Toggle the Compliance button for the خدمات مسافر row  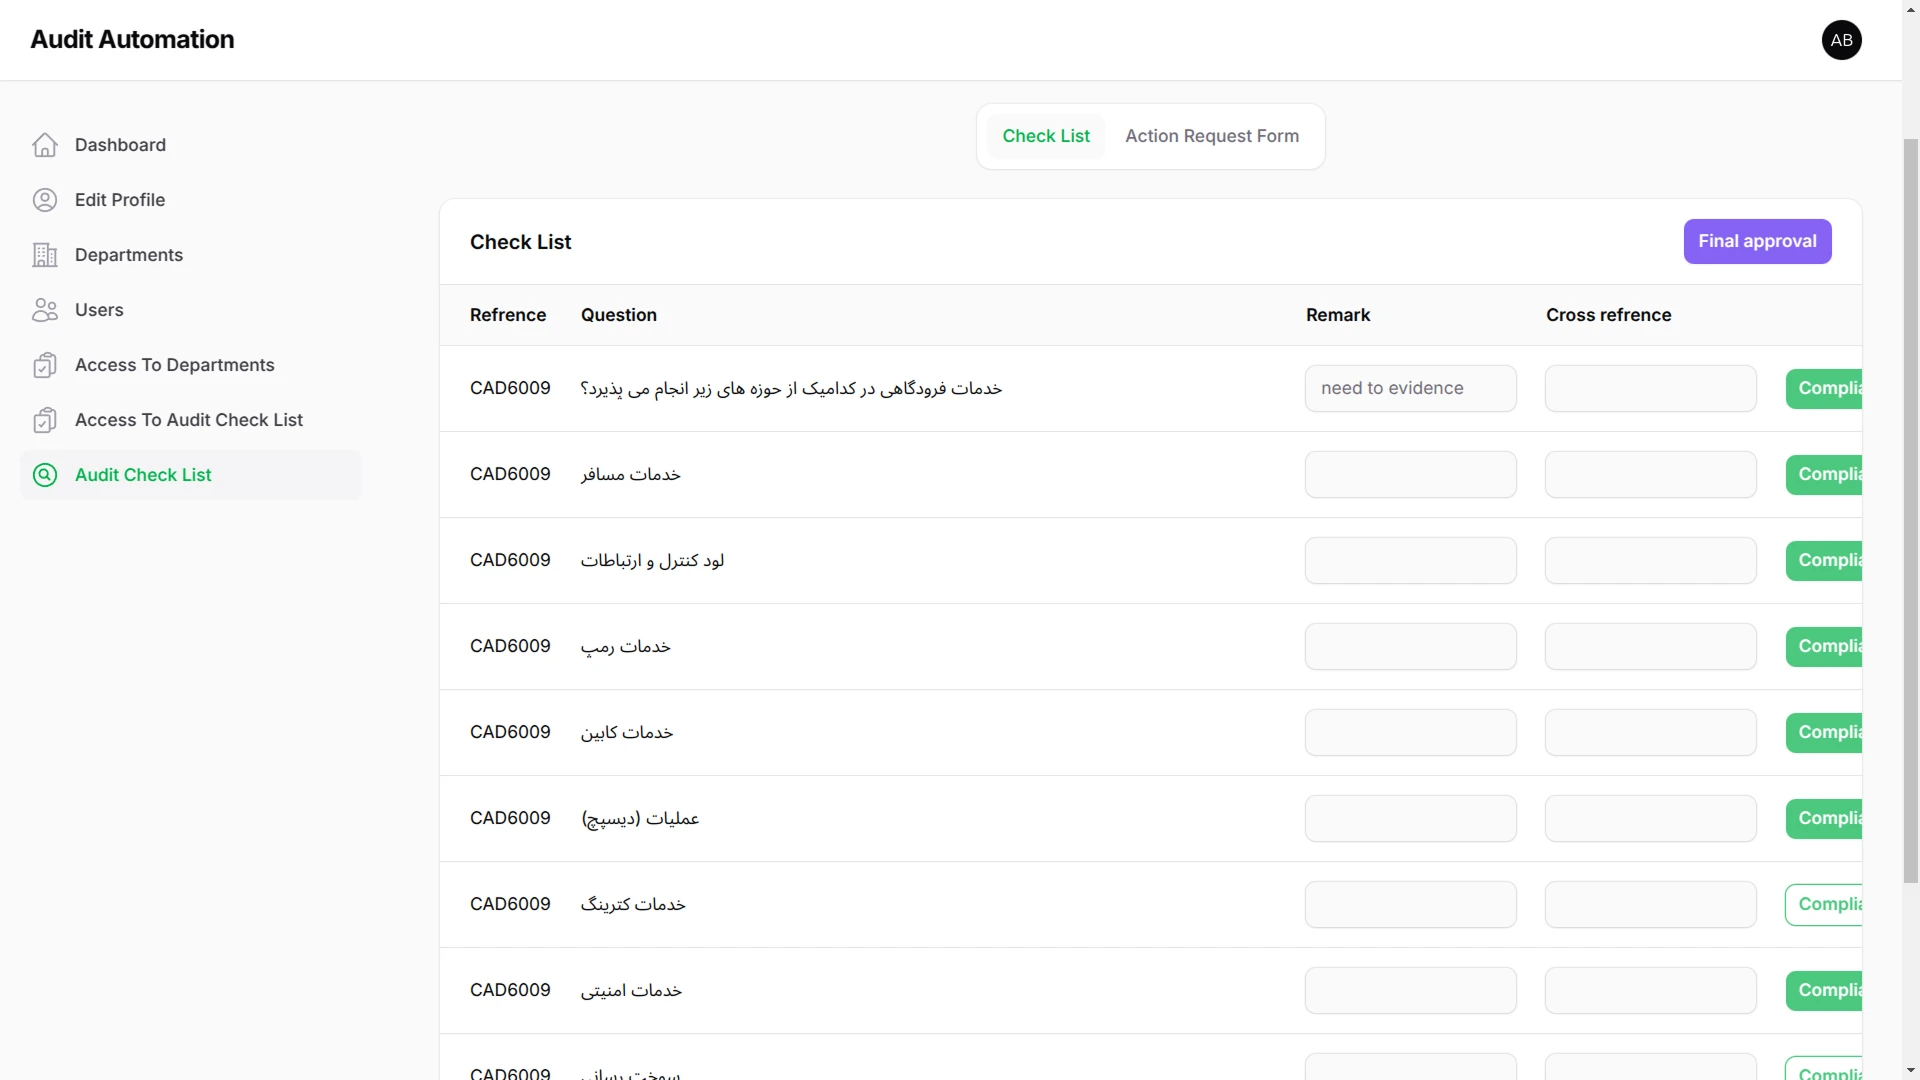(1825, 474)
